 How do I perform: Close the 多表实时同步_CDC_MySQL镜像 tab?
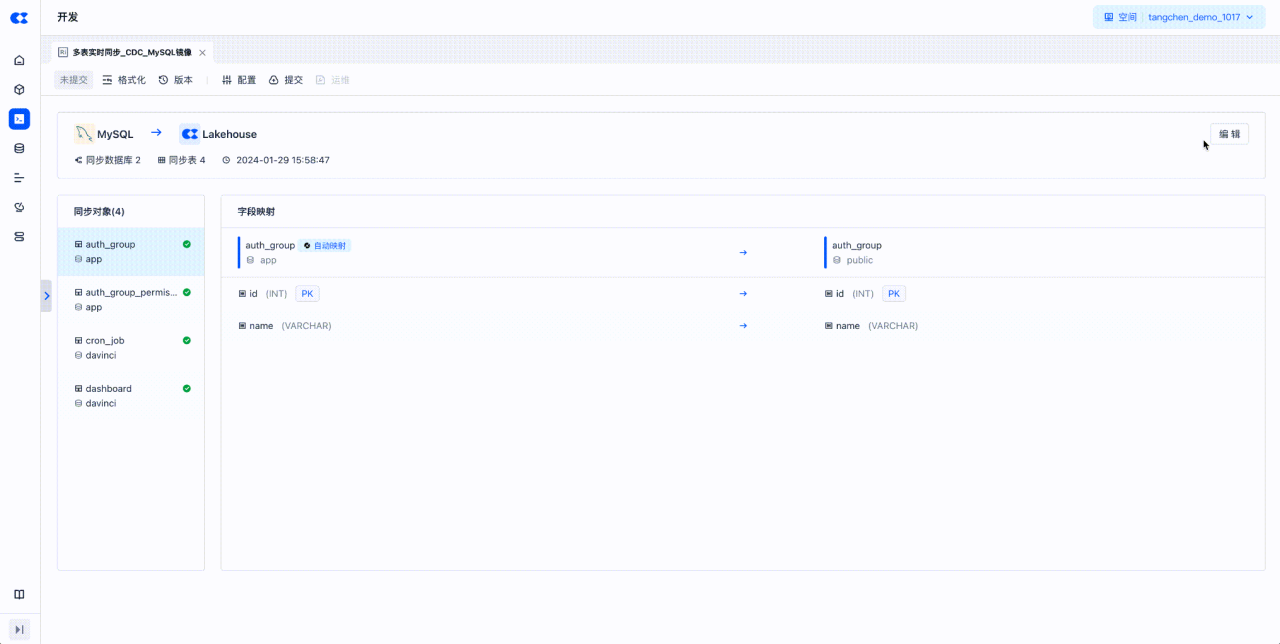pyautogui.click(x=203, y=53)
